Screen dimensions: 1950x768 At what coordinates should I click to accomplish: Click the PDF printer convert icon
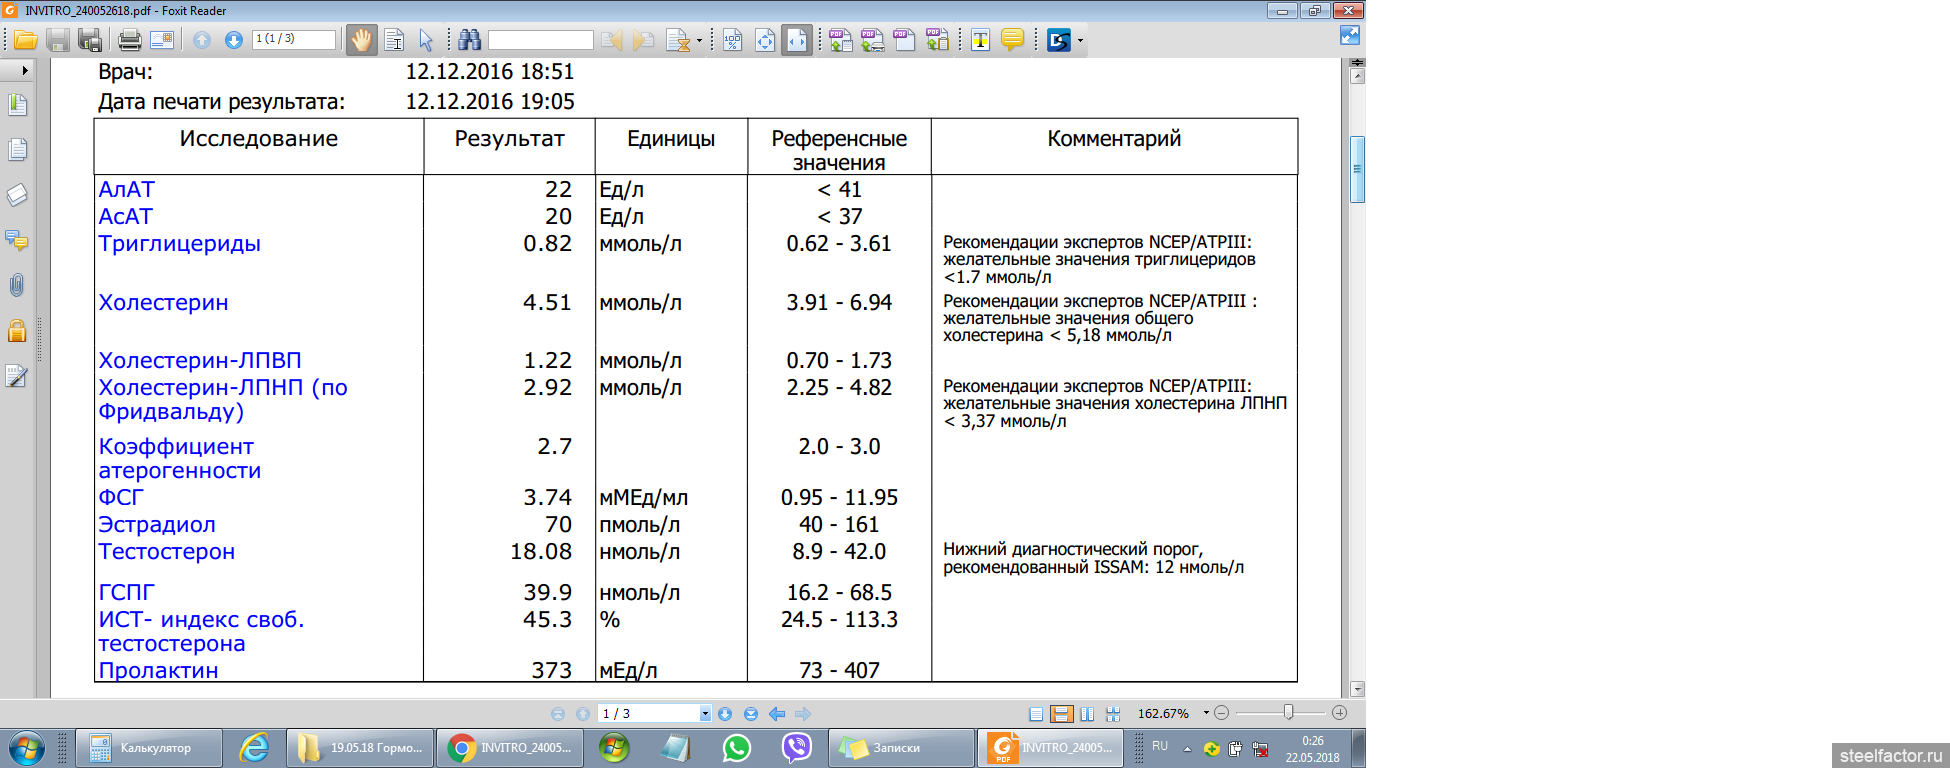pos(873,40)
